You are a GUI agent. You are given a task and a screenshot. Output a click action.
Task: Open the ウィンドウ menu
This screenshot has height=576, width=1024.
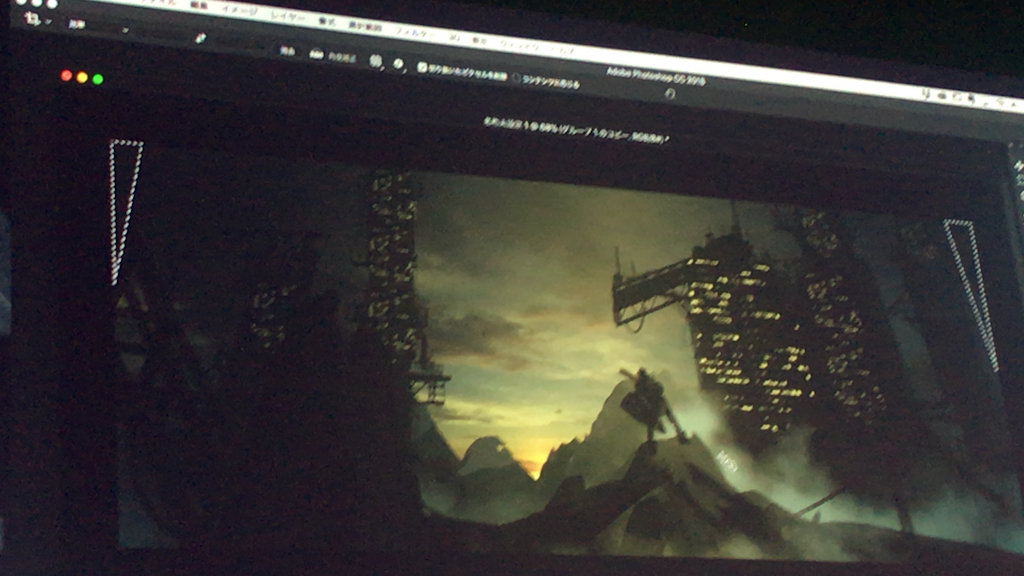519,45
